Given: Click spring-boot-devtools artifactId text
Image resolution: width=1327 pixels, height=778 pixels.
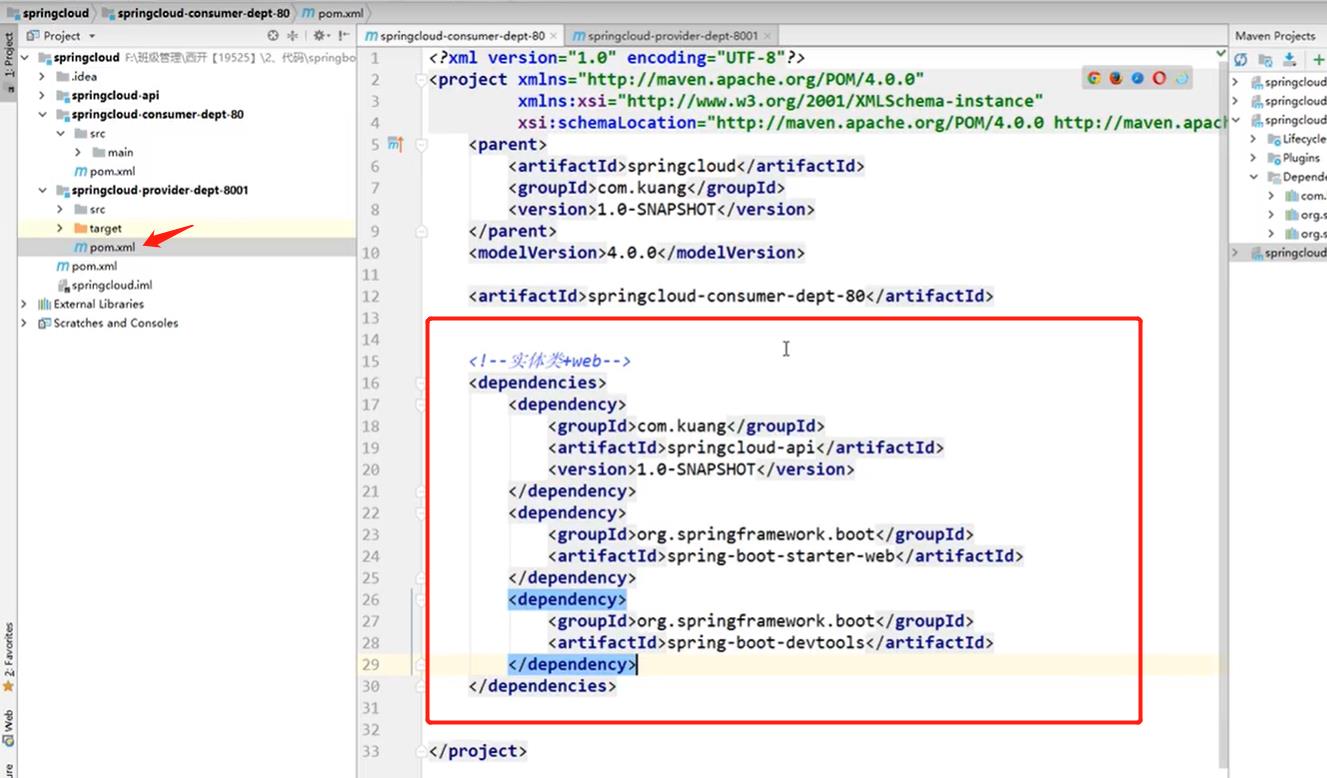Looking at the screenshot, I should click(765, 643).
